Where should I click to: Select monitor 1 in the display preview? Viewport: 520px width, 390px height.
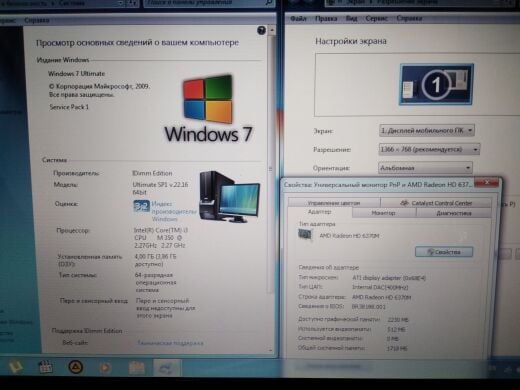click(436, 85)
